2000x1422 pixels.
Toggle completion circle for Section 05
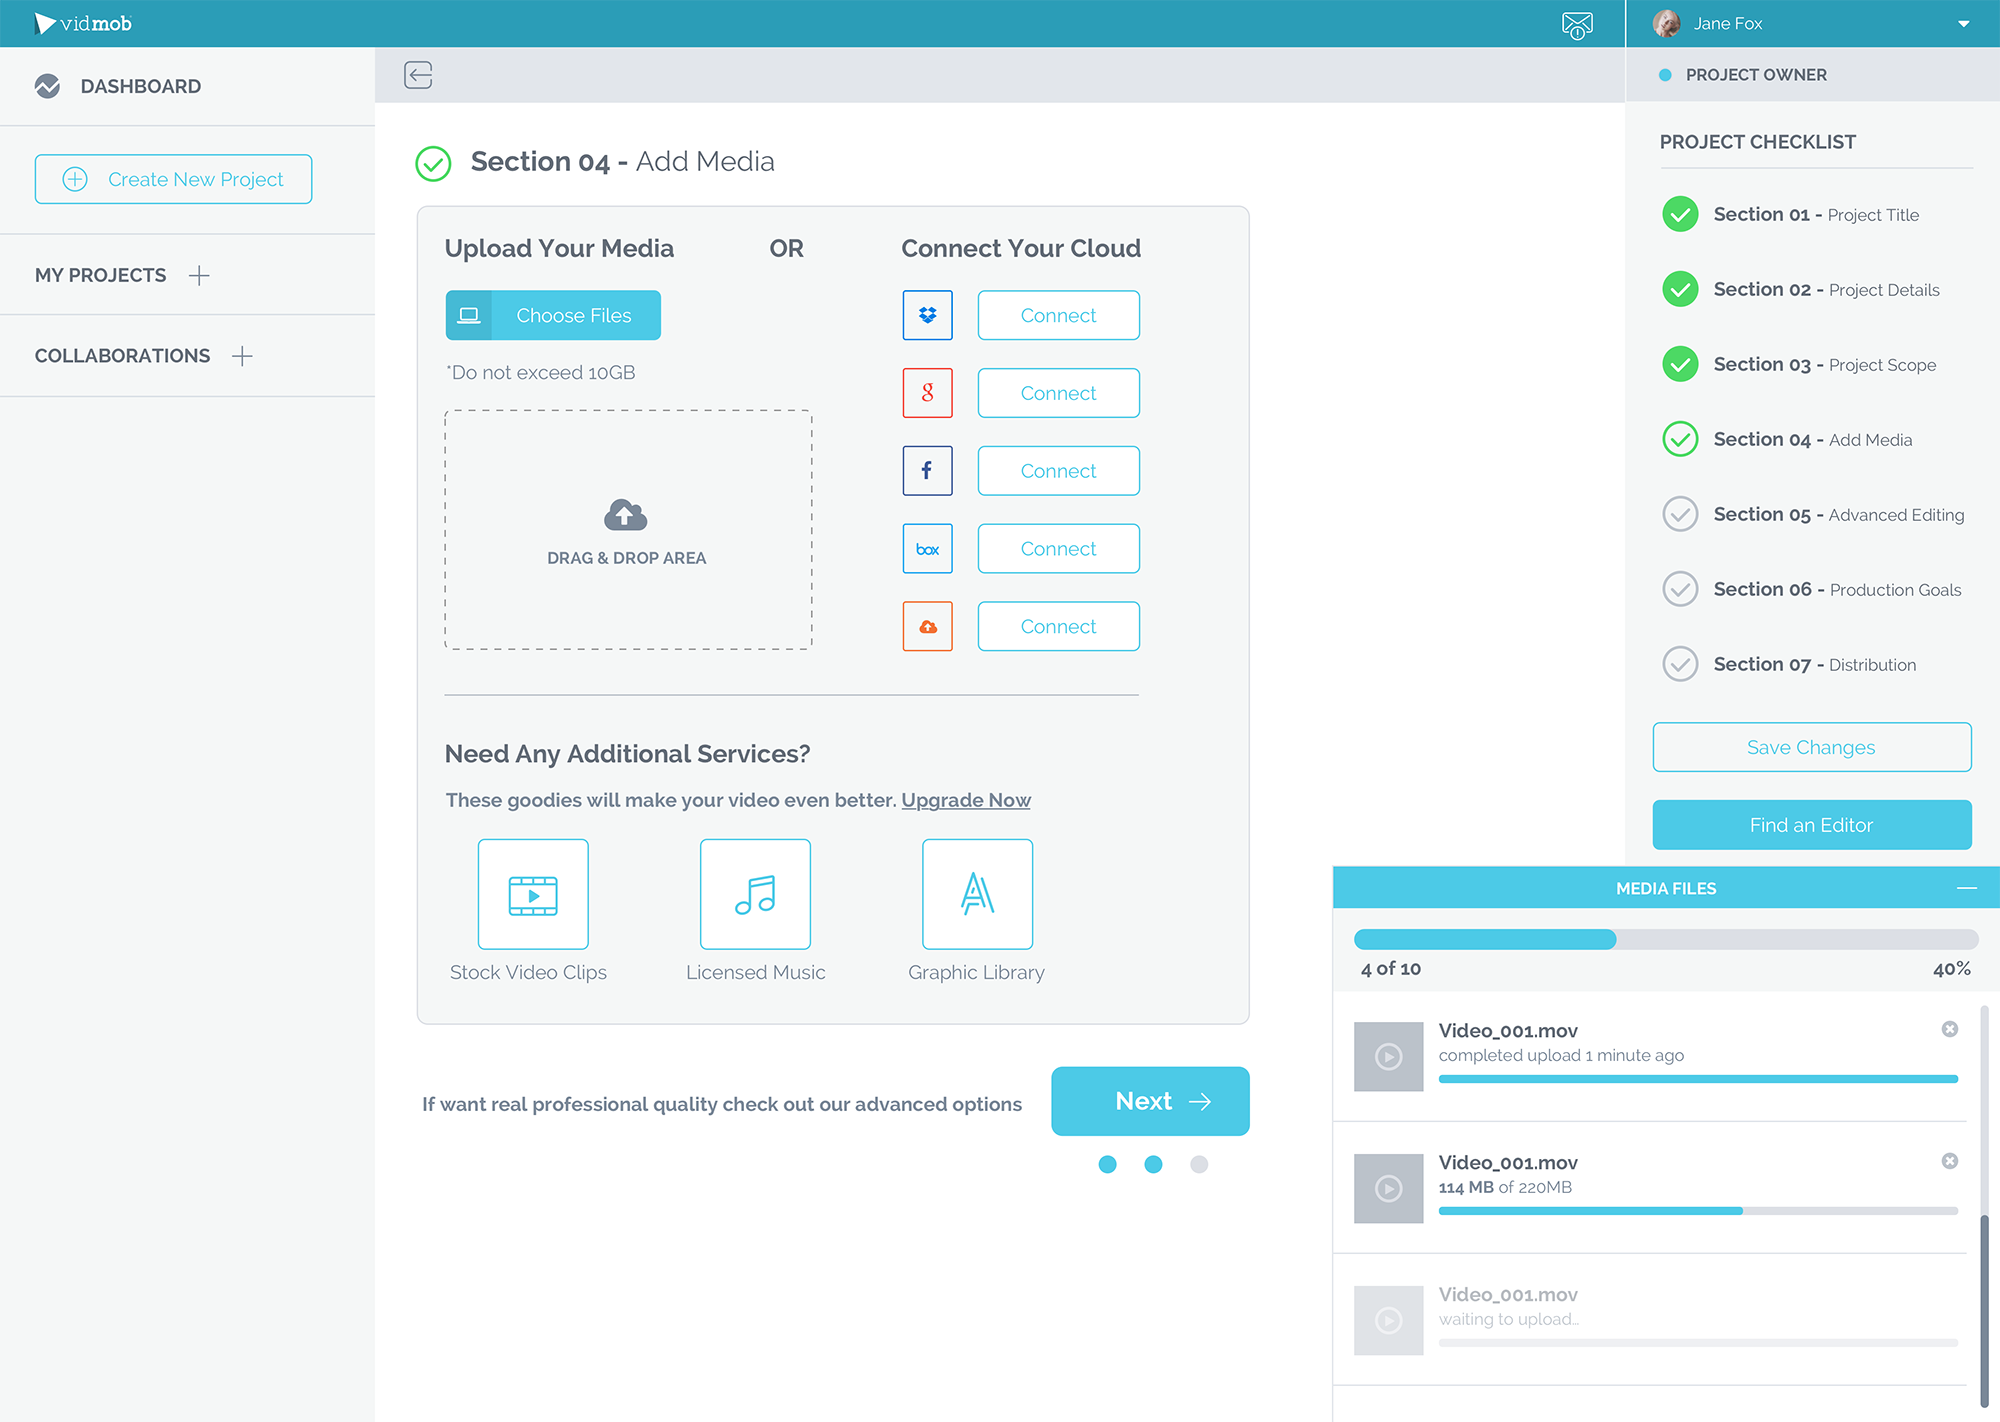coord(1681,514)
